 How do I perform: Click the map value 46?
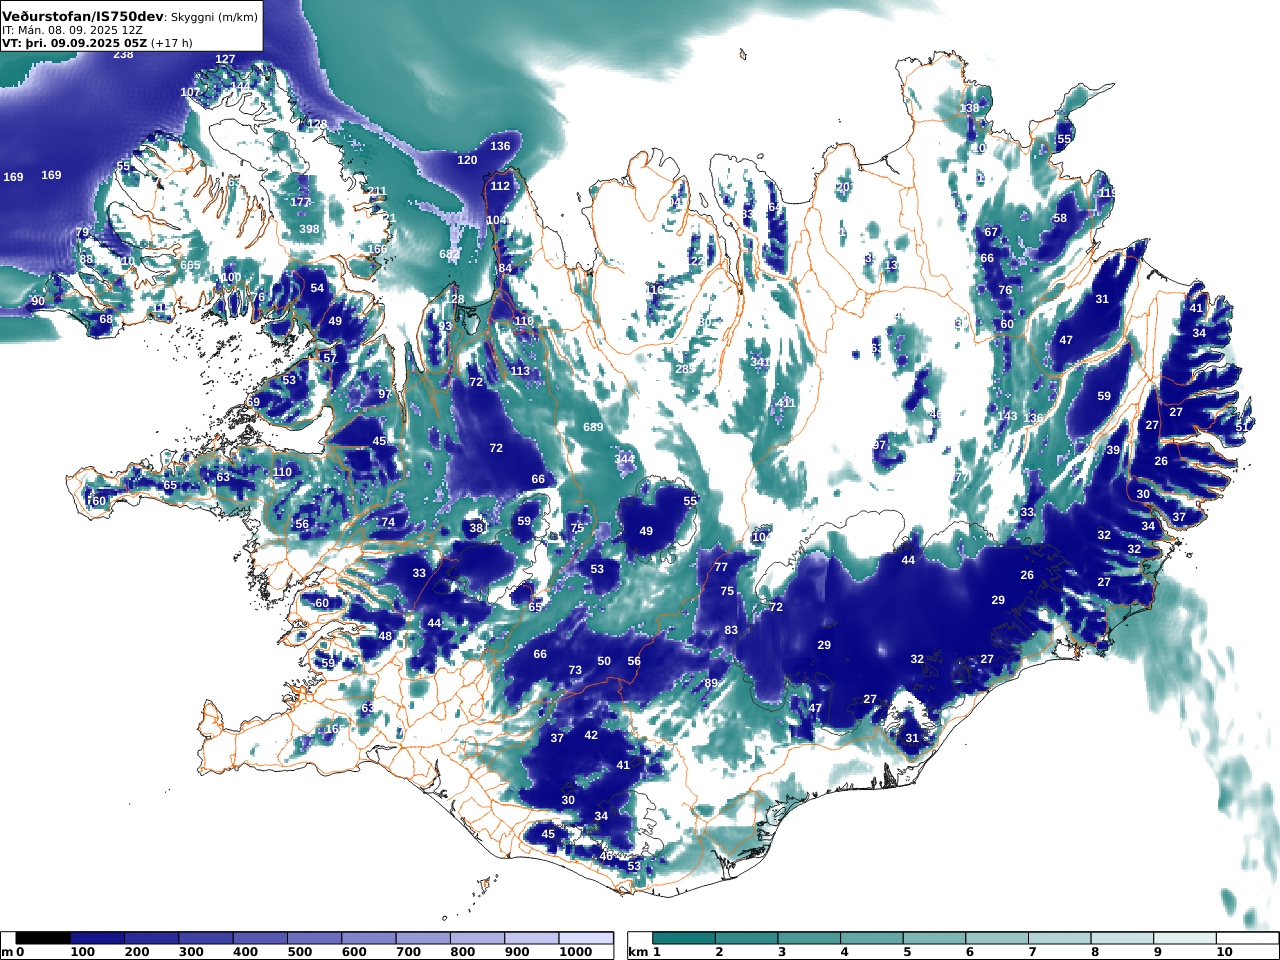coord(606,856)
